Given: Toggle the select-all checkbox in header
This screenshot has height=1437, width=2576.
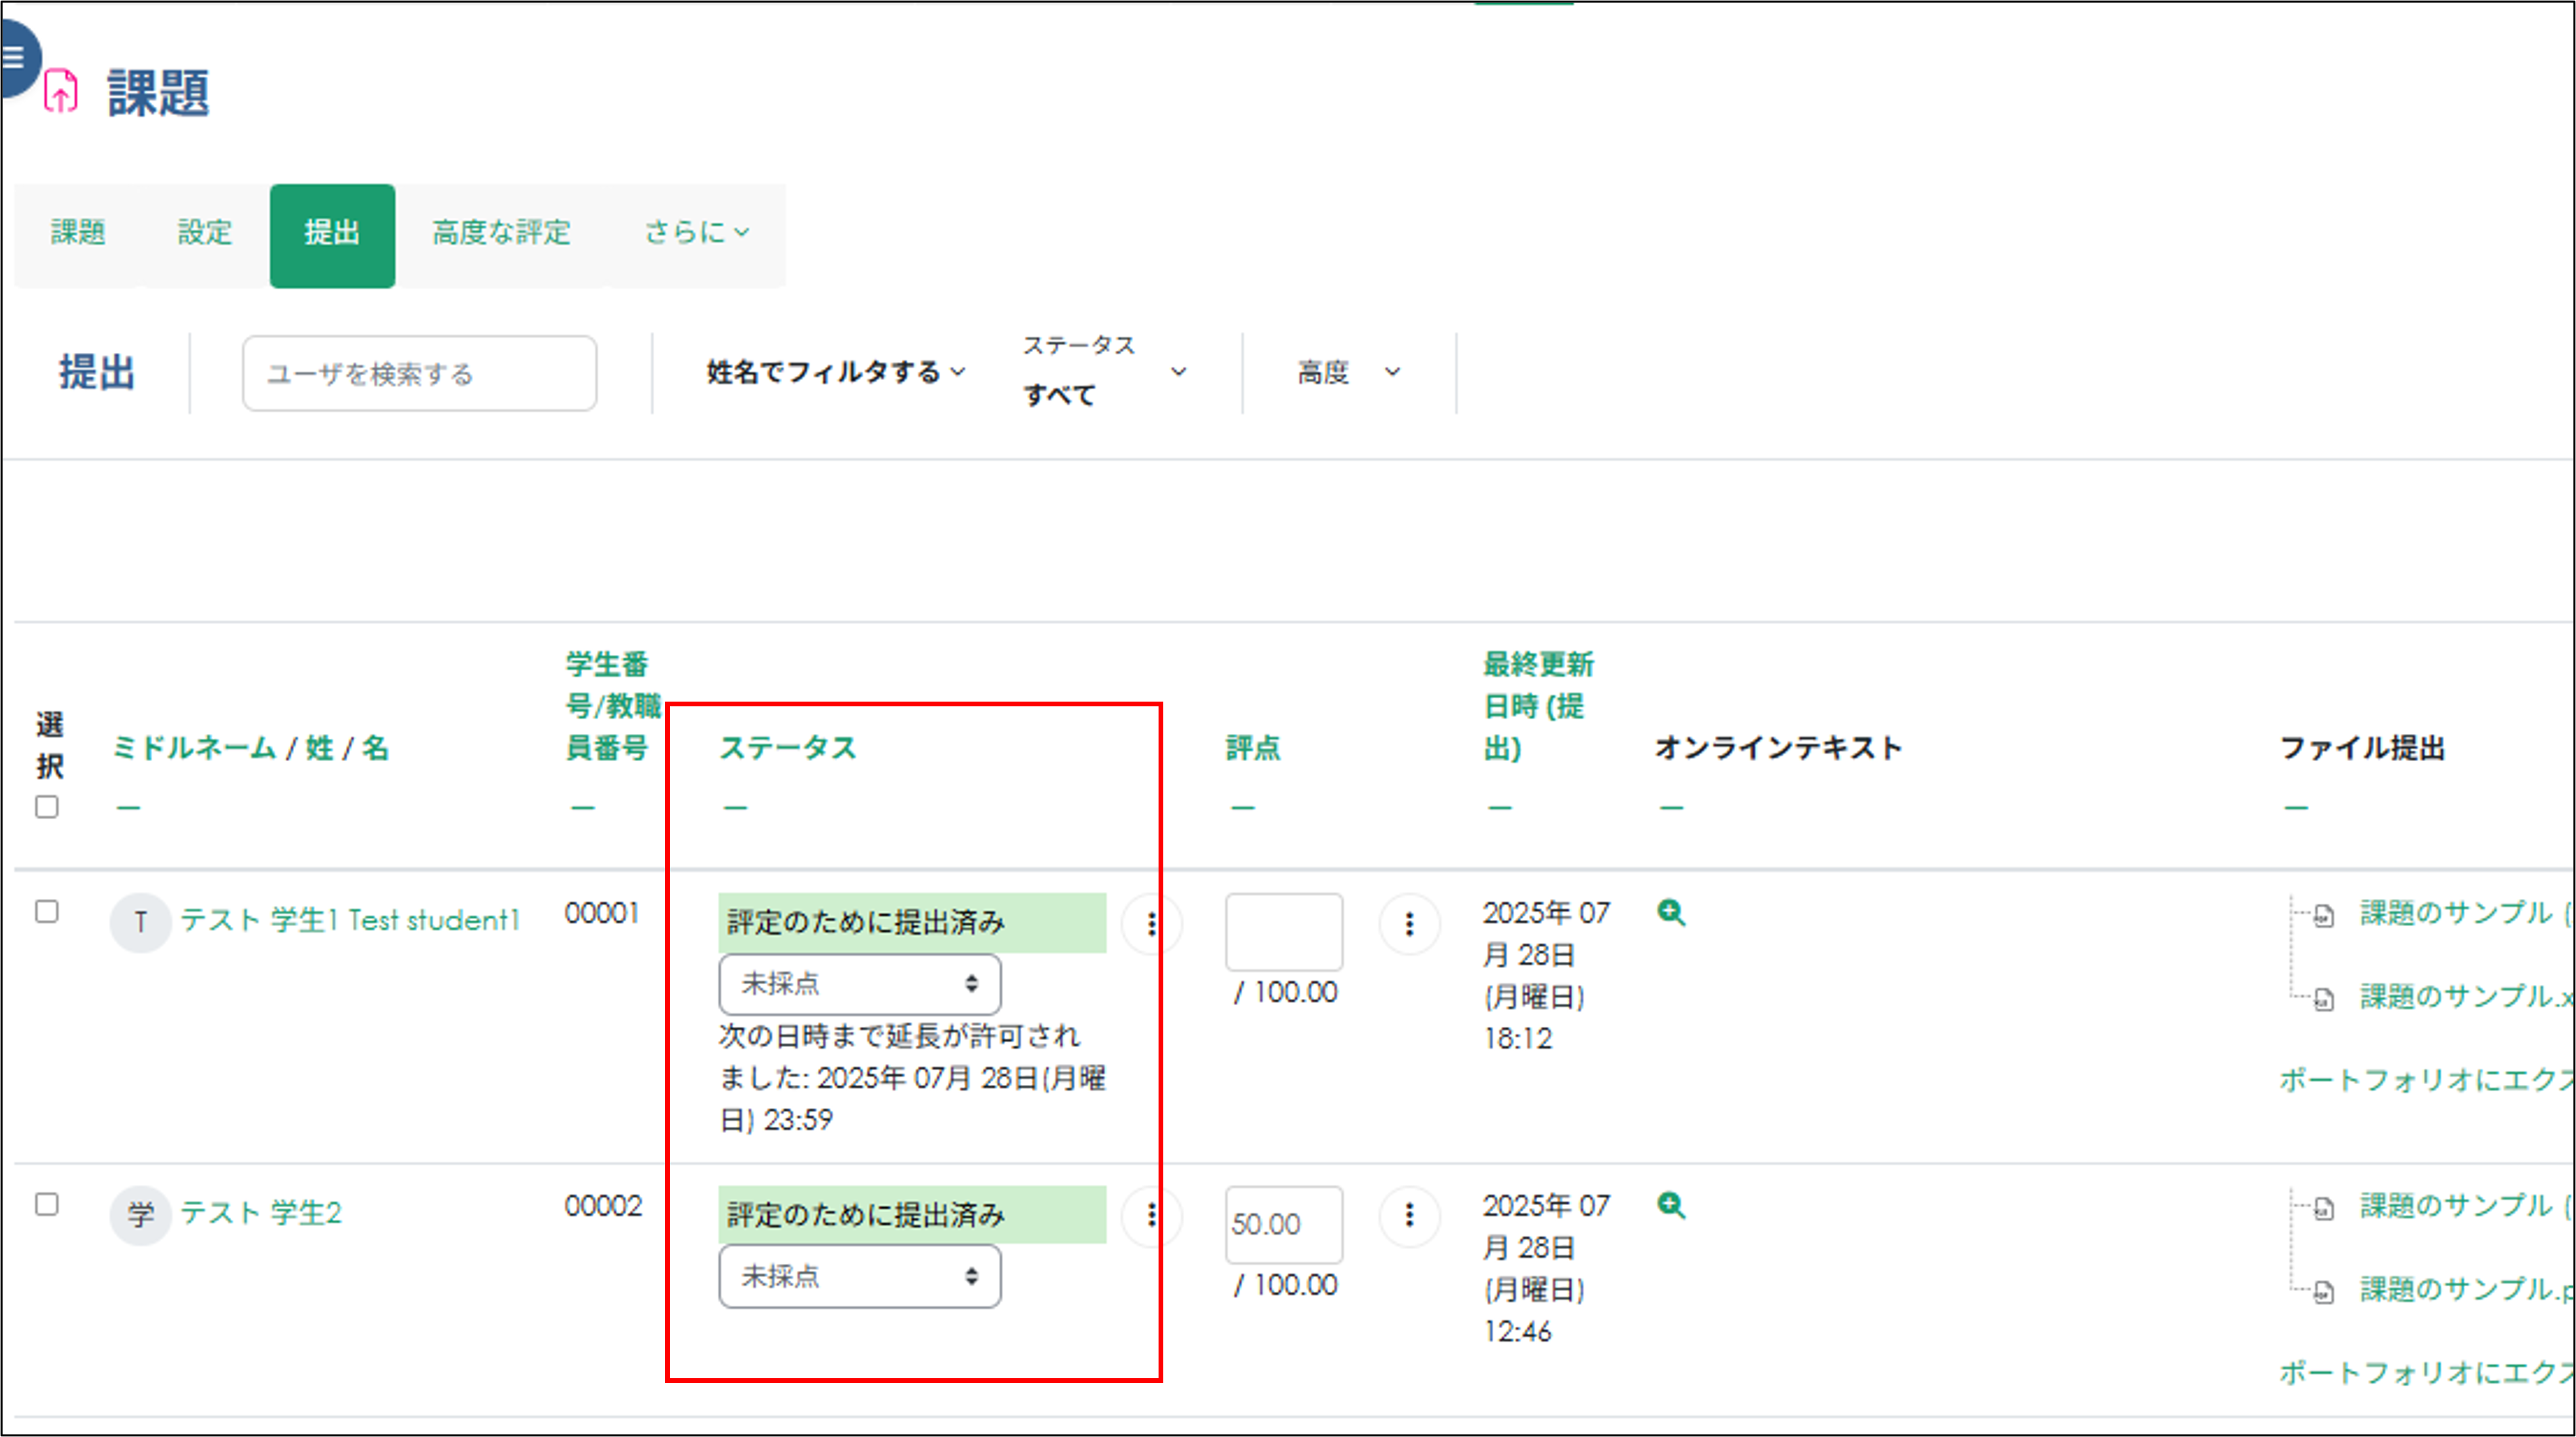Looking at the screenshot, I should point(47,807).
